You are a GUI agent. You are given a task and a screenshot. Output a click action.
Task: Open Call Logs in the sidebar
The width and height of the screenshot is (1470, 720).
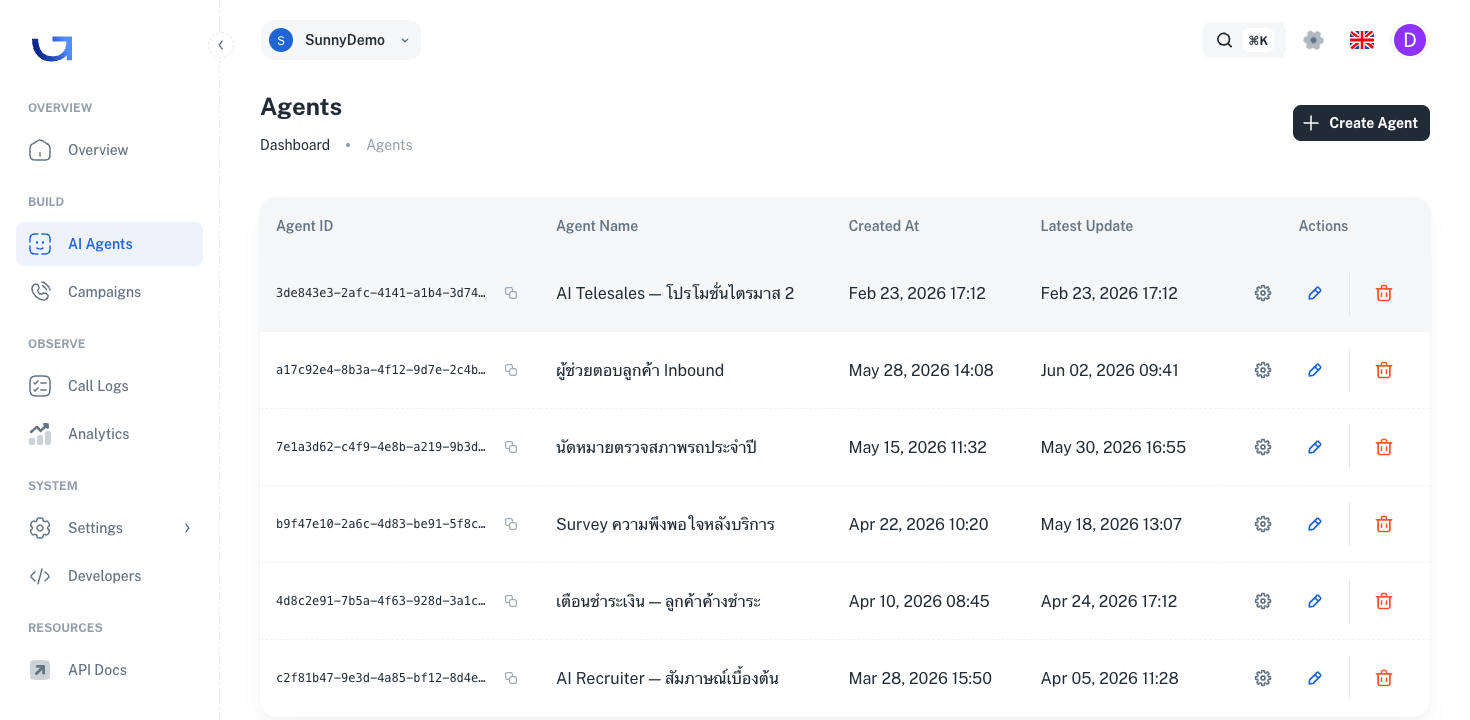[x=109, y=386]
